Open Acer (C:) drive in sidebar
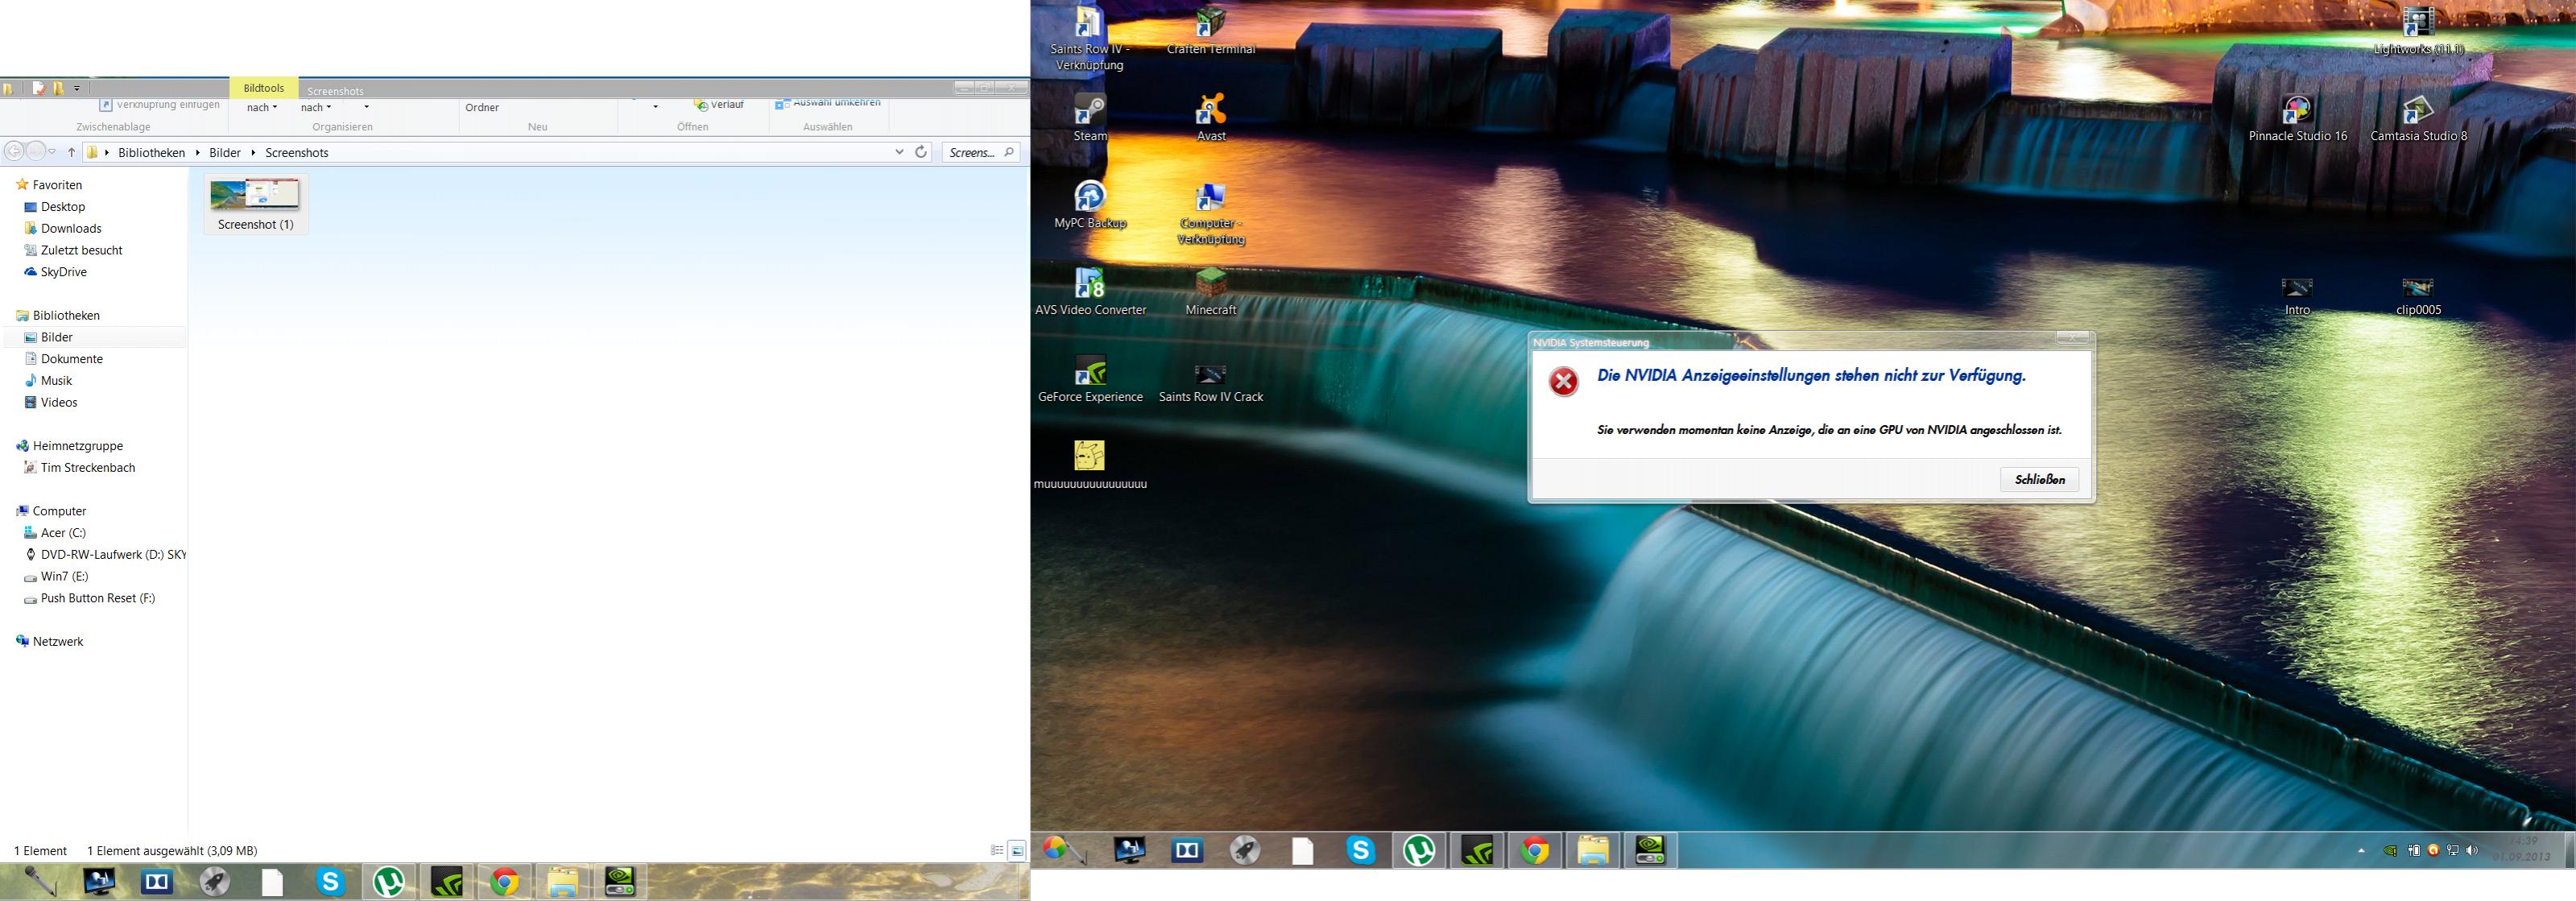The height and width of the screenshot is (901, 2576). 62,533
